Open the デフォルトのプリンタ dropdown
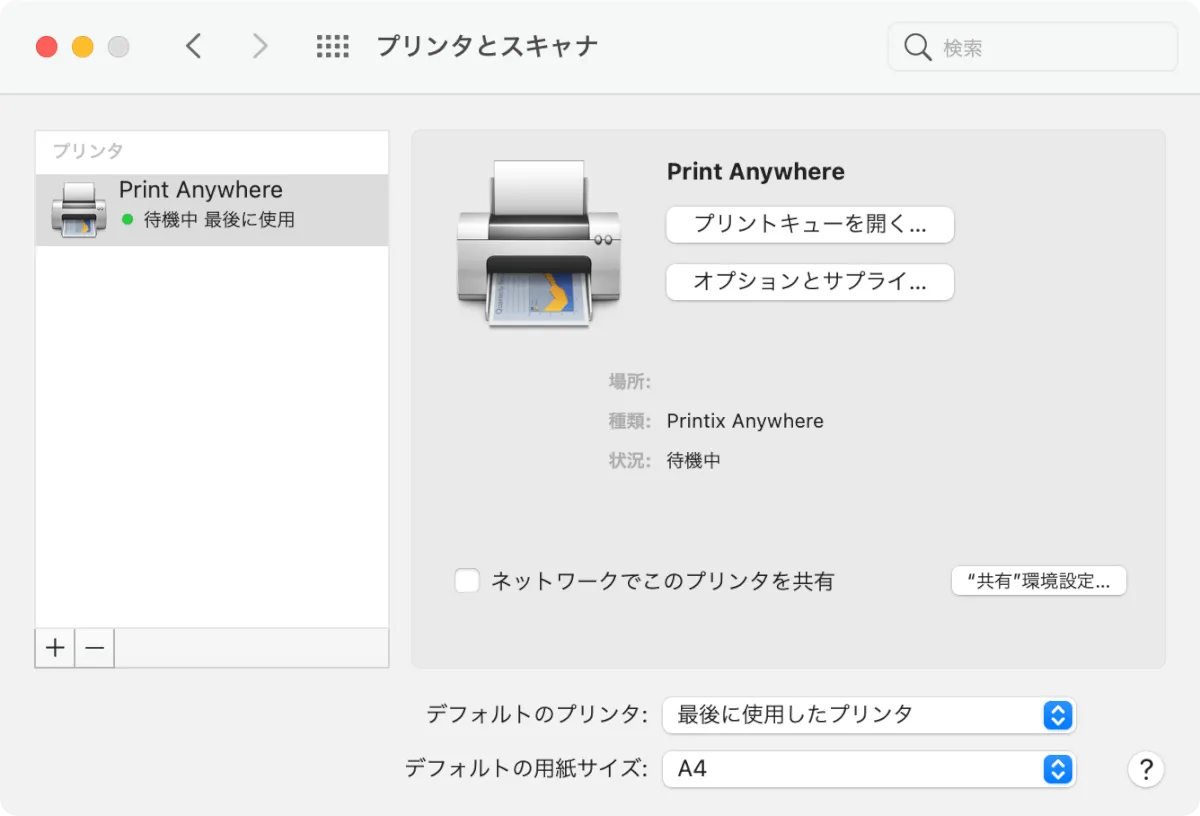This screenshot has width=1200, height=816. point(868,715)
